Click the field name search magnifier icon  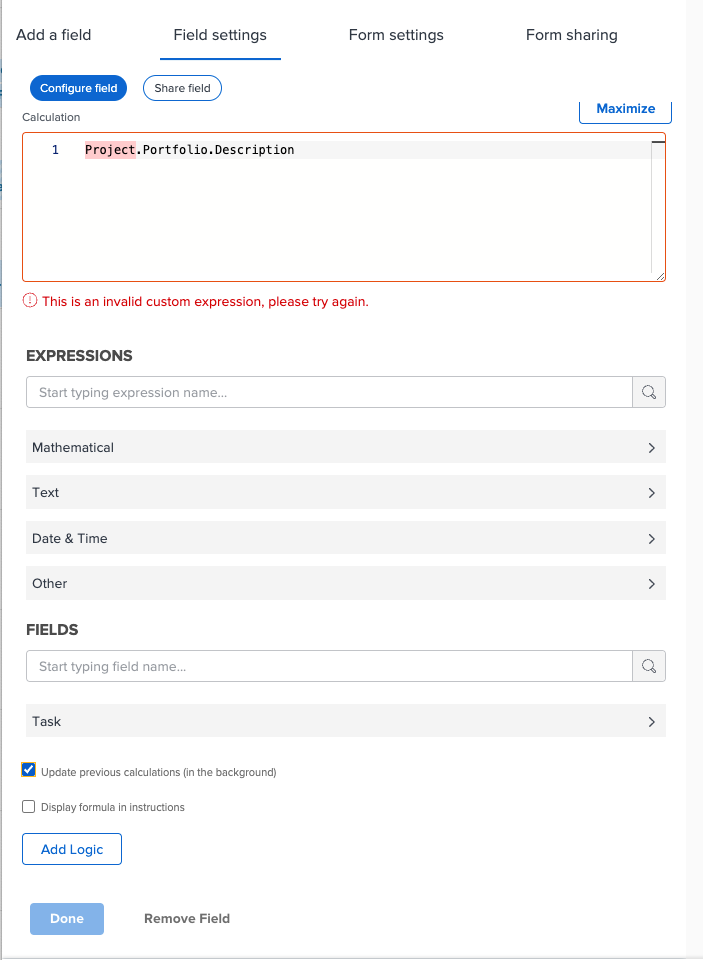click(x=649, y=666)
